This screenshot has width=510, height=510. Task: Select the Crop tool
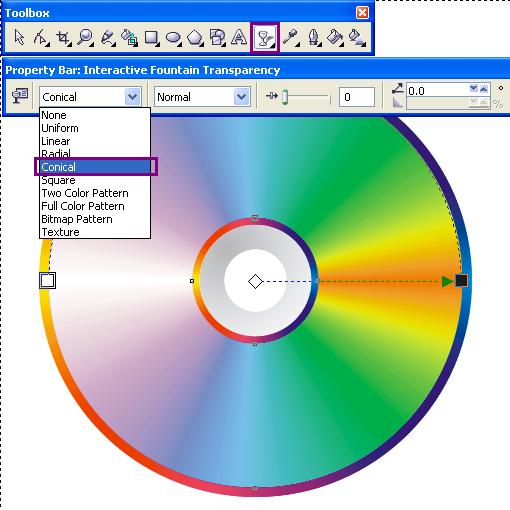coord(63,37)
